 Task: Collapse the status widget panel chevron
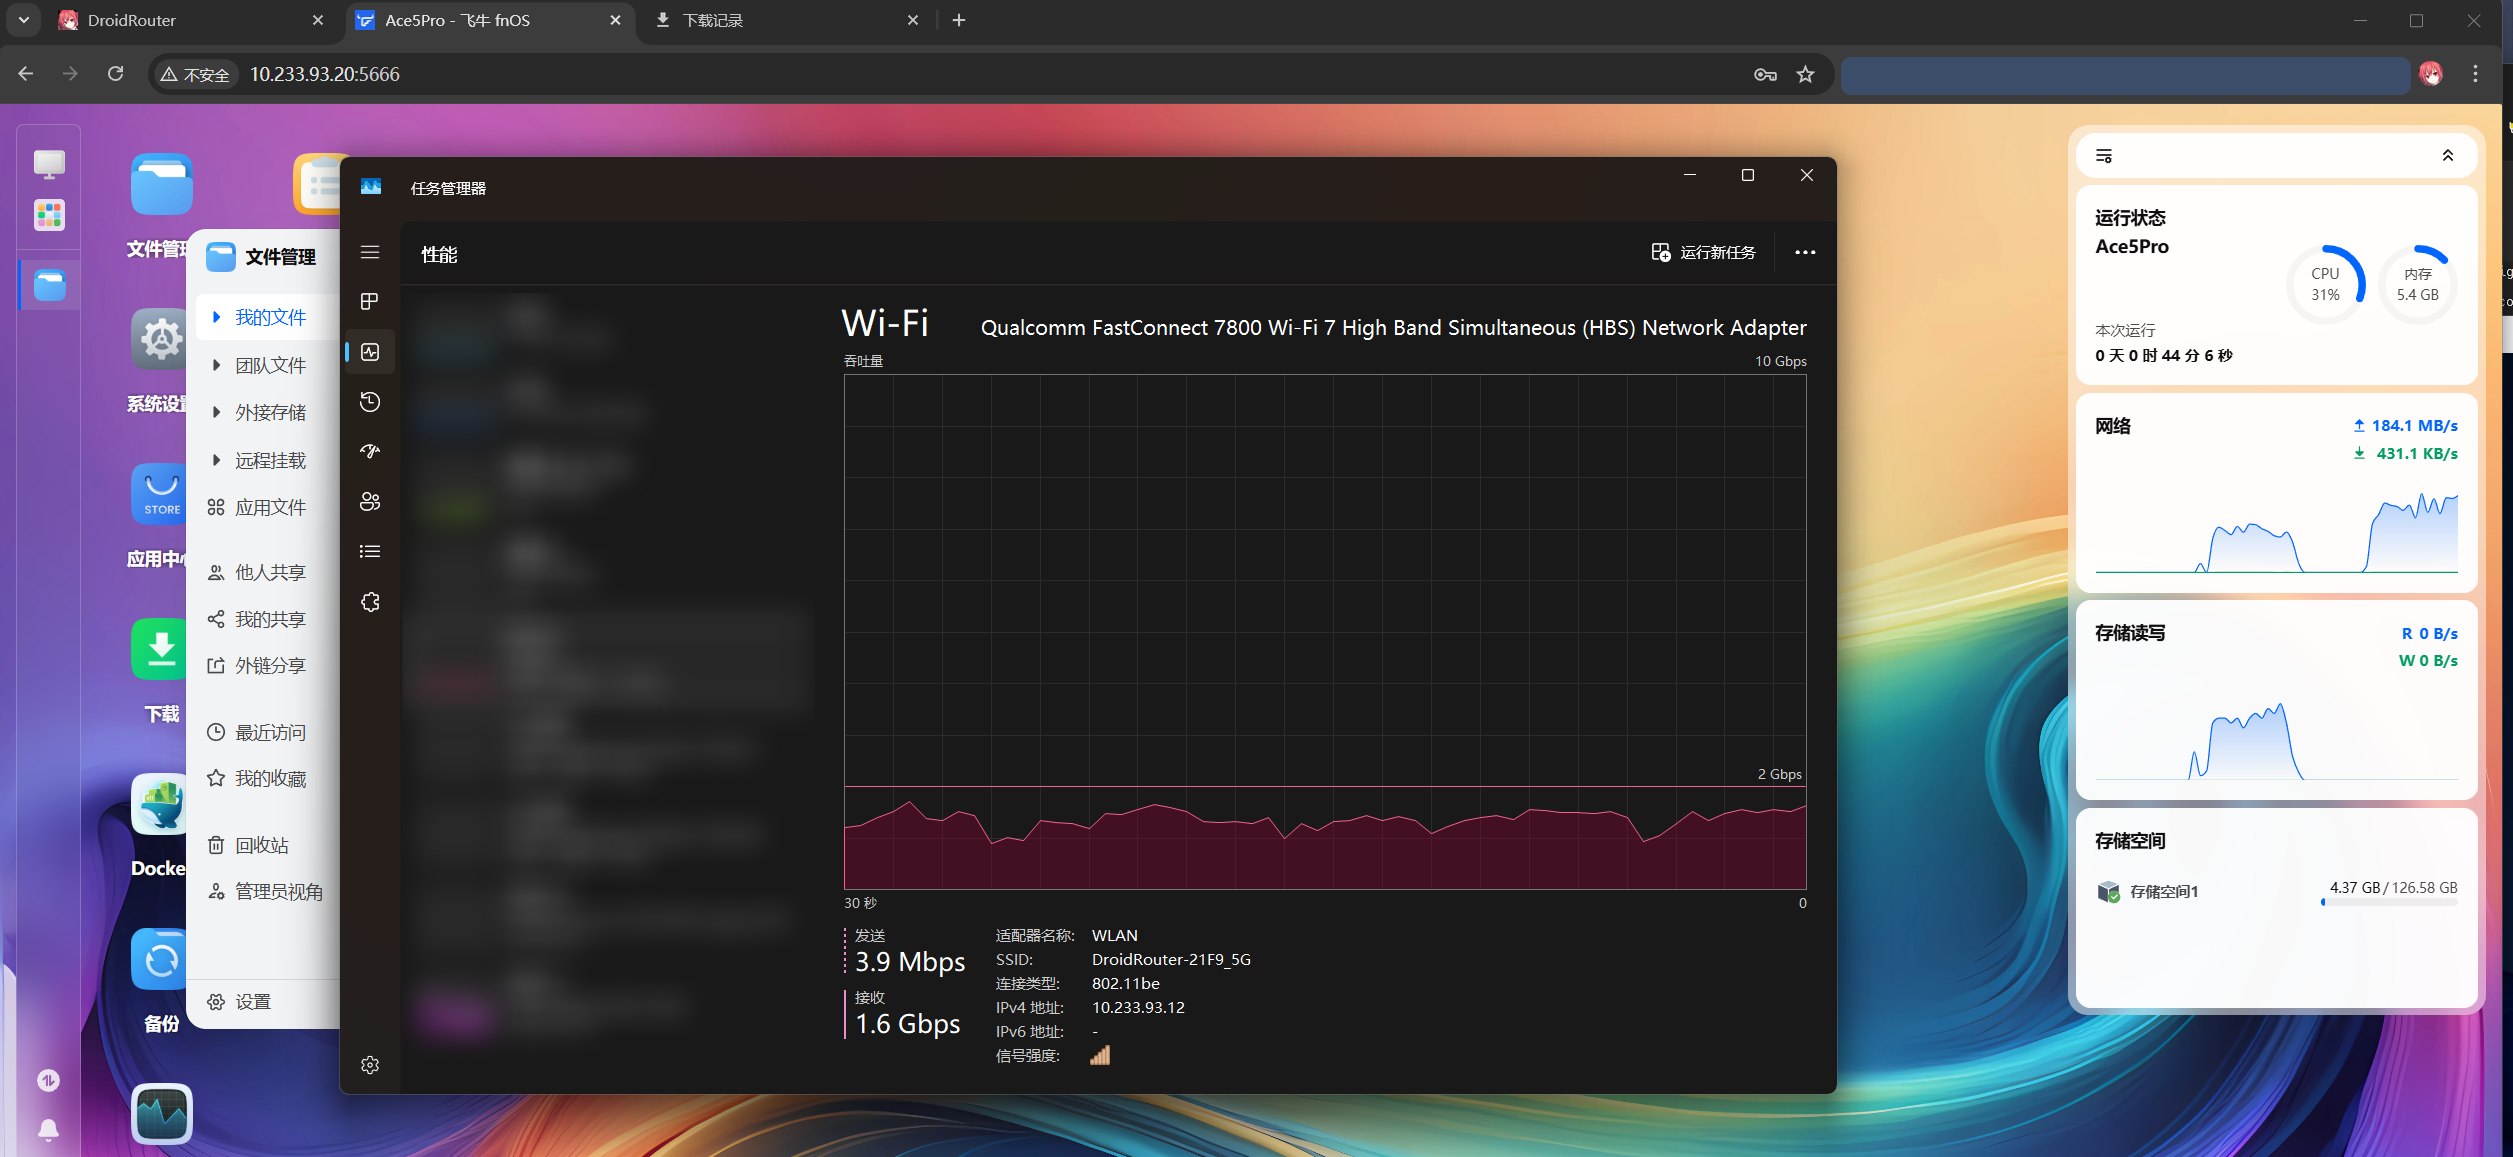2447,156
